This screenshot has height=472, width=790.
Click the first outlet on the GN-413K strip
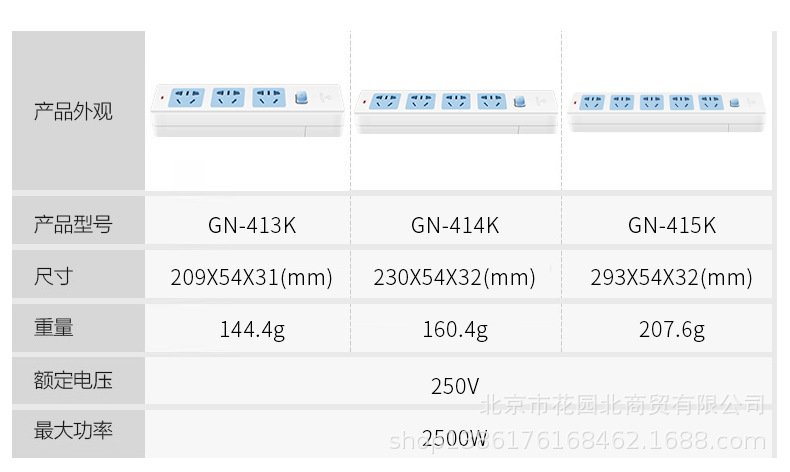[187, 98]
